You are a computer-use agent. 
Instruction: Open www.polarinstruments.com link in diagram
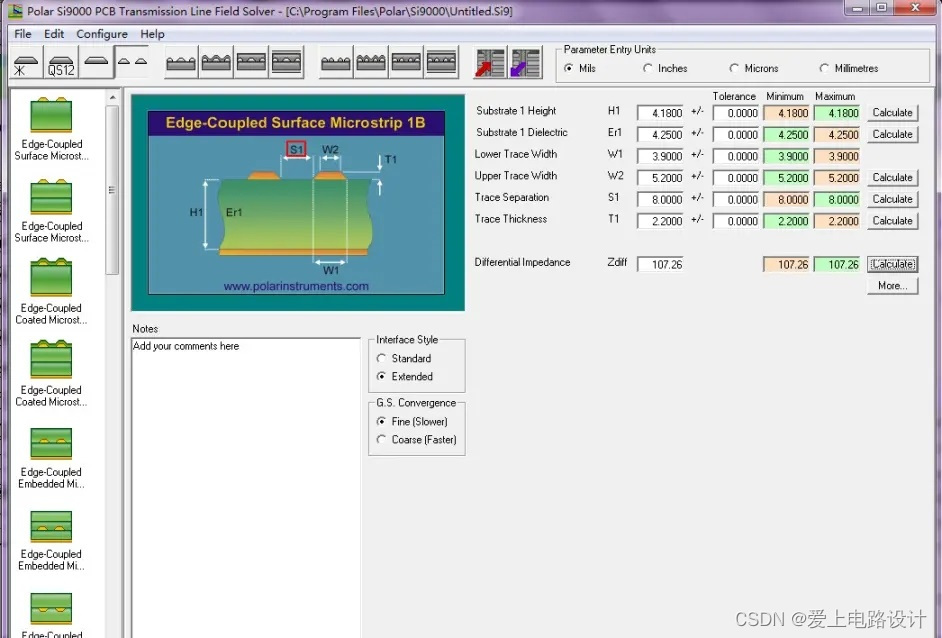(296, 286)
